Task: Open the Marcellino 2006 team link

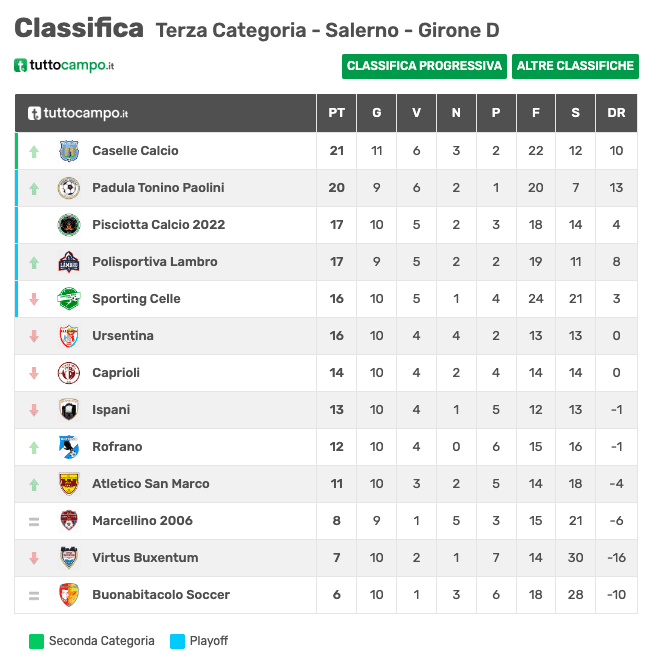Action: point(142,520)
